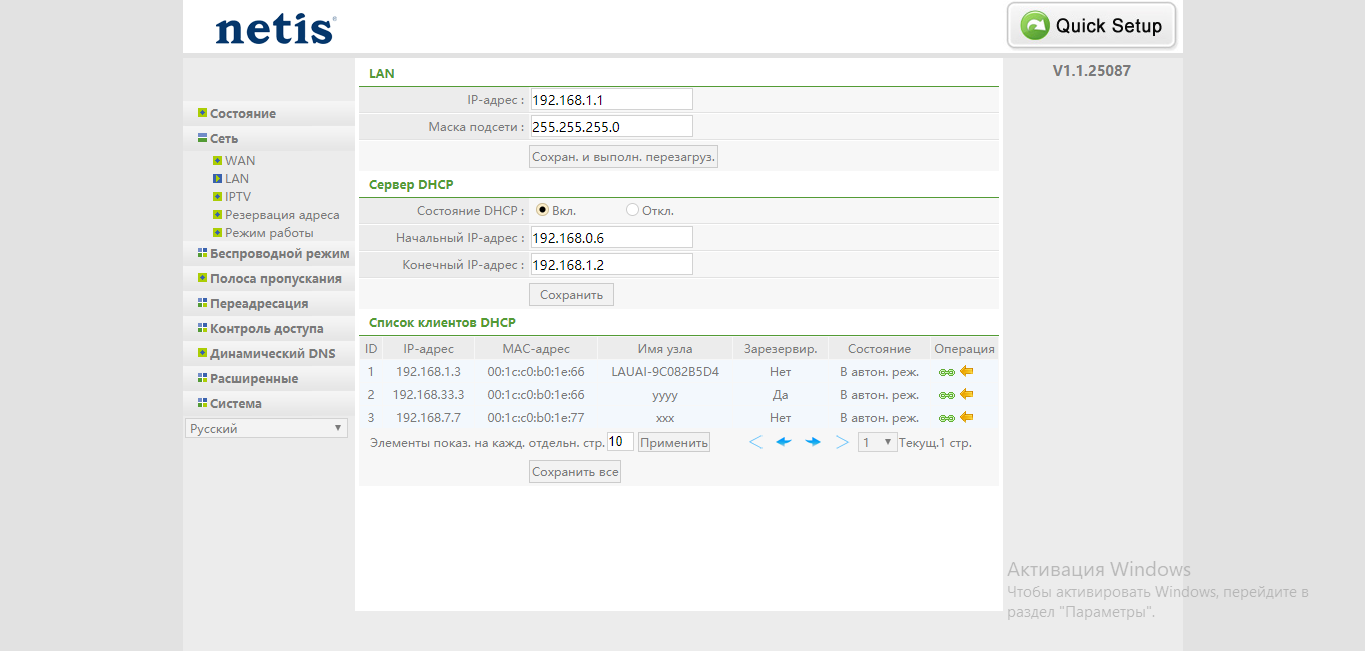The height and width of the screenshot is (651, 1365).
Task: Click the green link icon for LAUAI-9C082B5D4
Action: 946,372
